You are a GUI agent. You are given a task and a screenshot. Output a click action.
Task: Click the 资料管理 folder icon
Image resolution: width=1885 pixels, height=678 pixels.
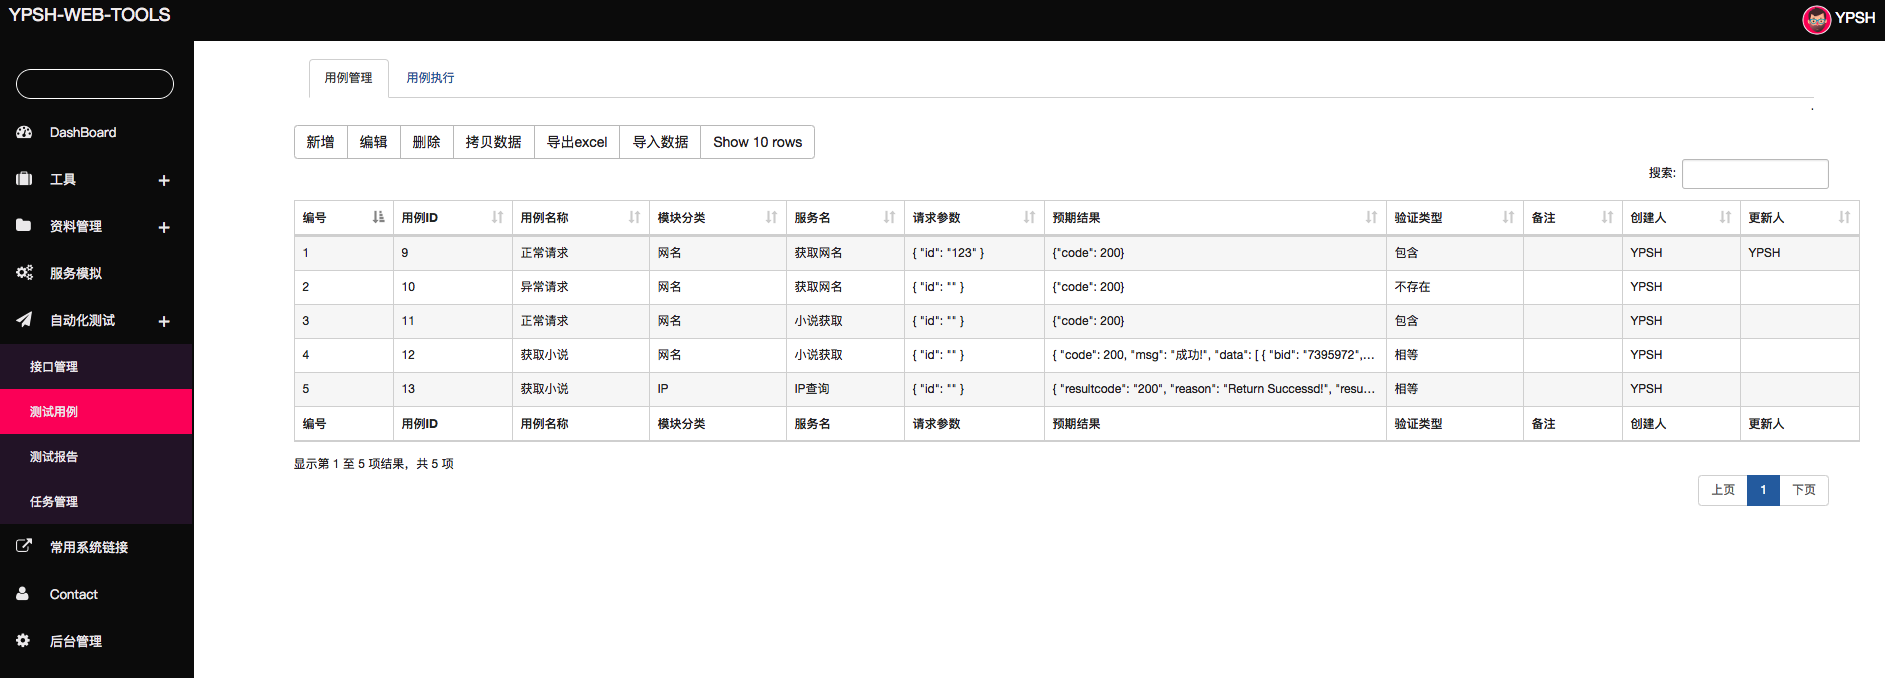(x=24, y=226)
